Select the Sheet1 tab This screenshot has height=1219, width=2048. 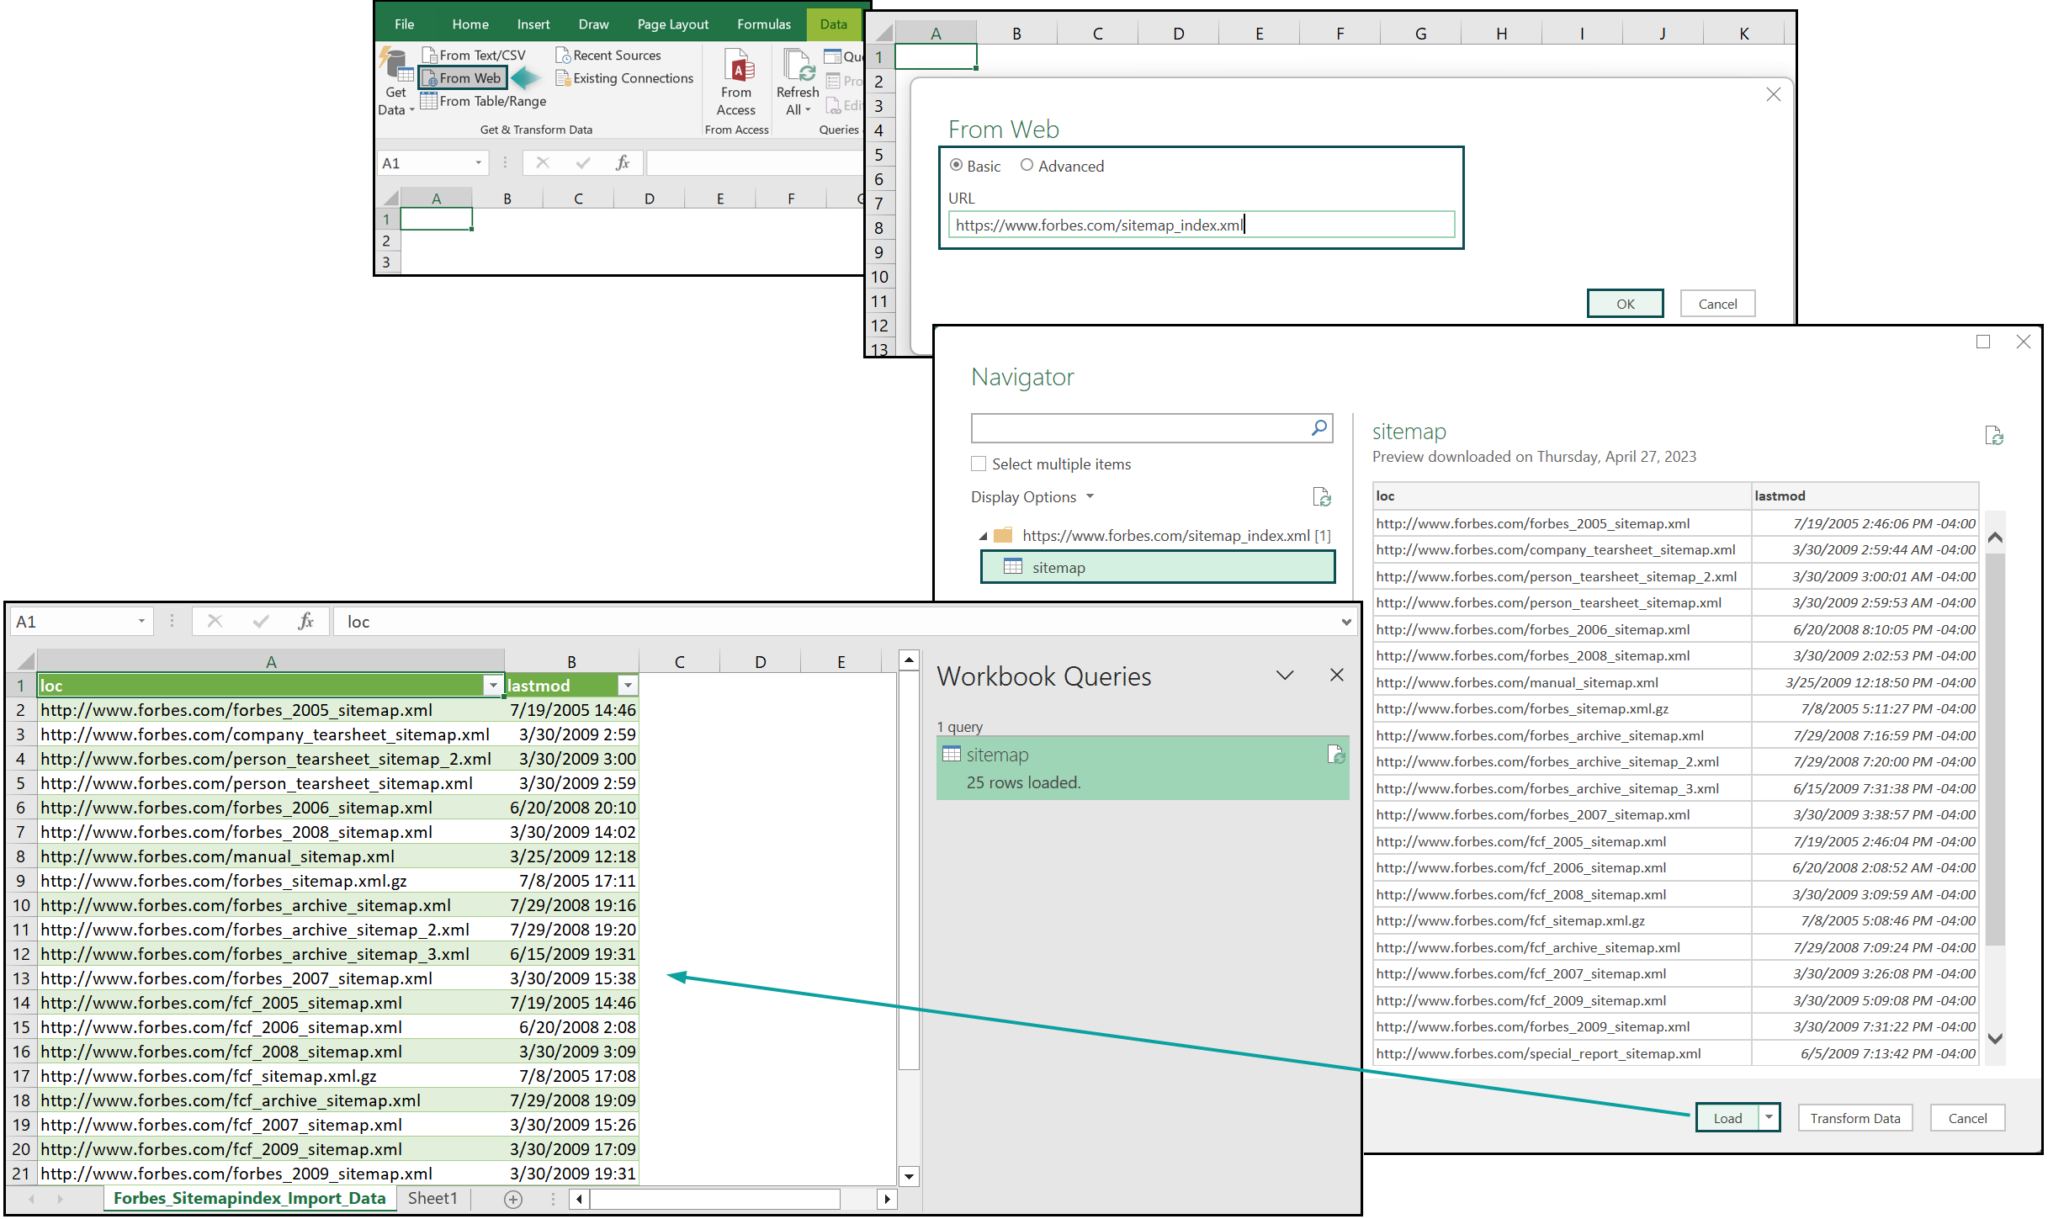click(x=432, y=1197)
